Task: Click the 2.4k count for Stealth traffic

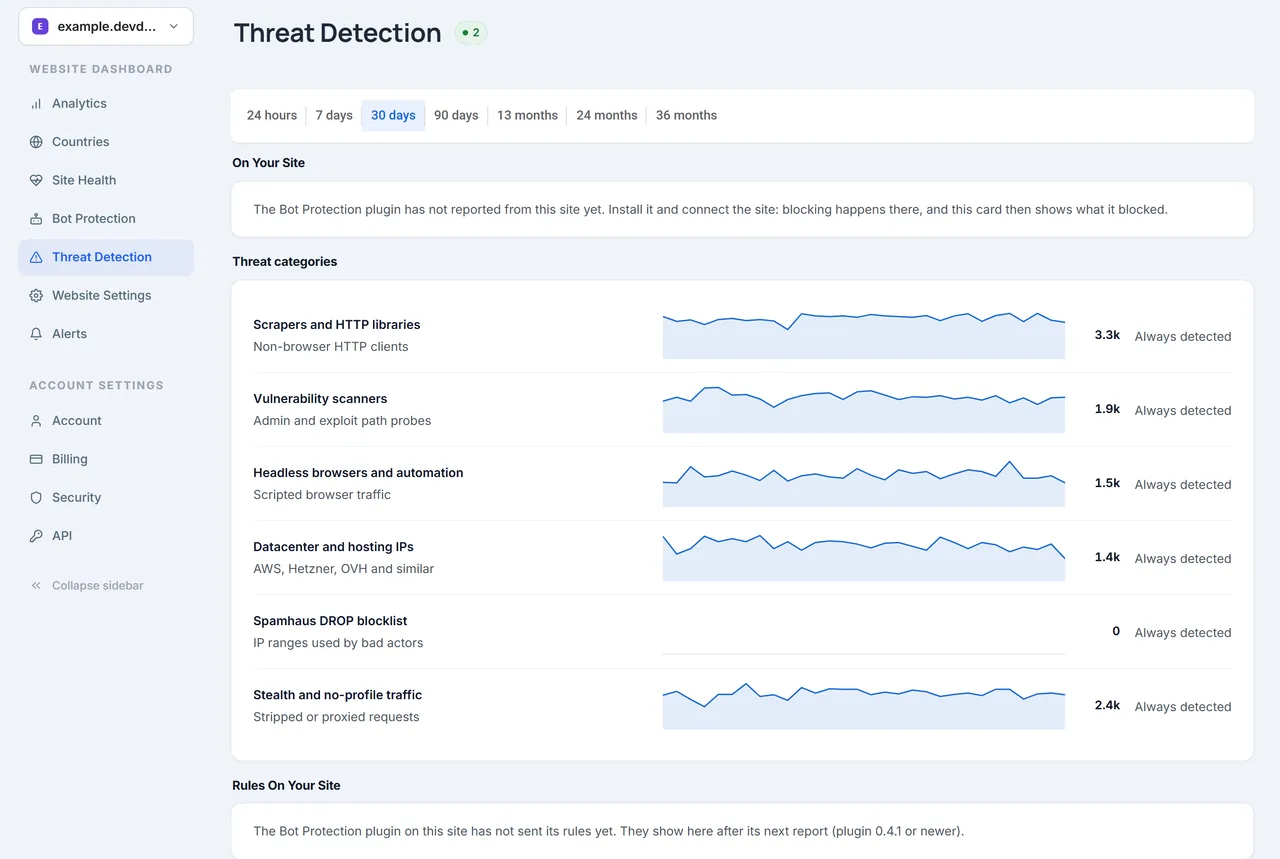Action: pyautogui.click(x=1107, y=705)
